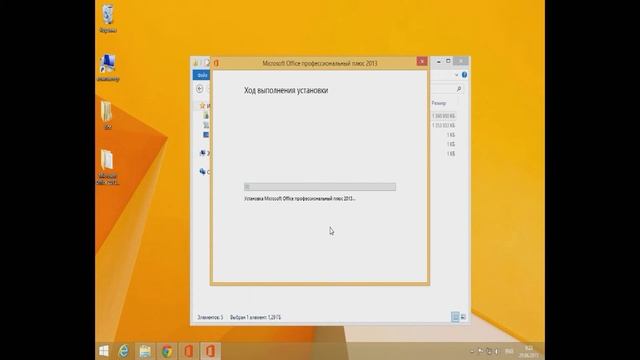The image size is (640, 360).
Task: Open the volume tray icon
Action: click(496, 351)
